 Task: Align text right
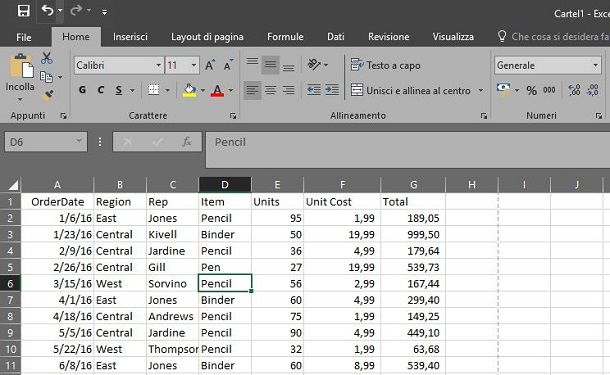[288, 90]
